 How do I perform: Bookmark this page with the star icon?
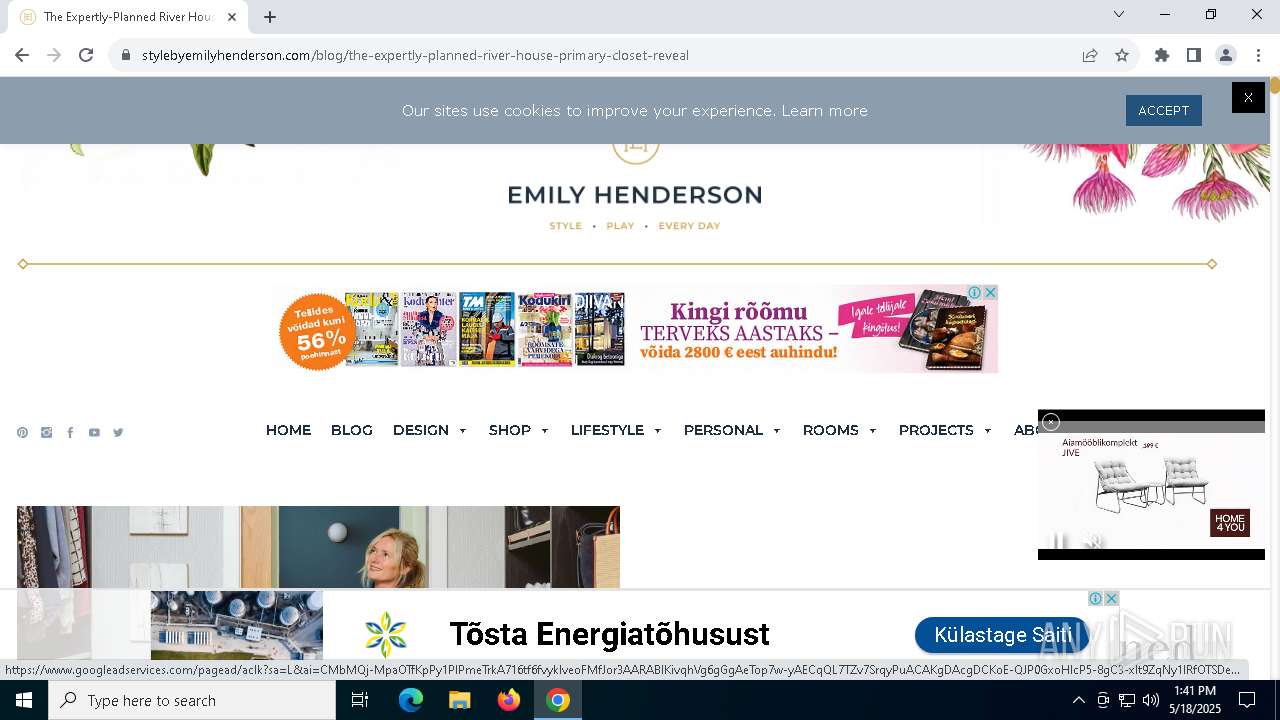[1122, 55]
